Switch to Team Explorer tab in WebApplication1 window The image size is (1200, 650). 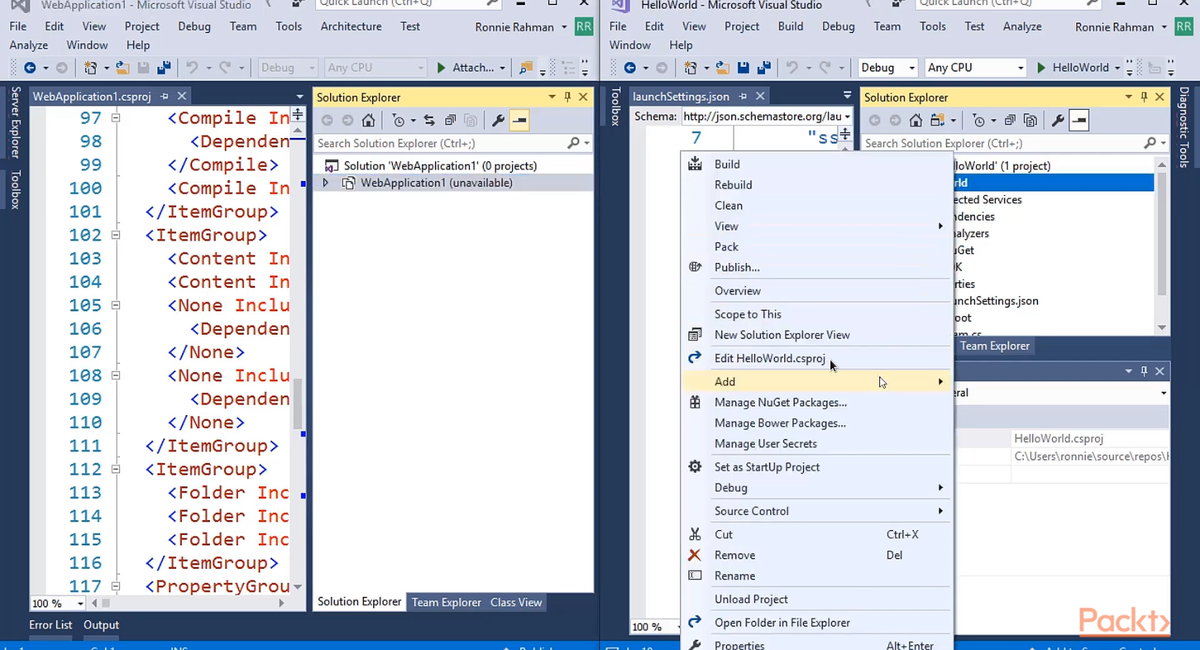[446, 602]
